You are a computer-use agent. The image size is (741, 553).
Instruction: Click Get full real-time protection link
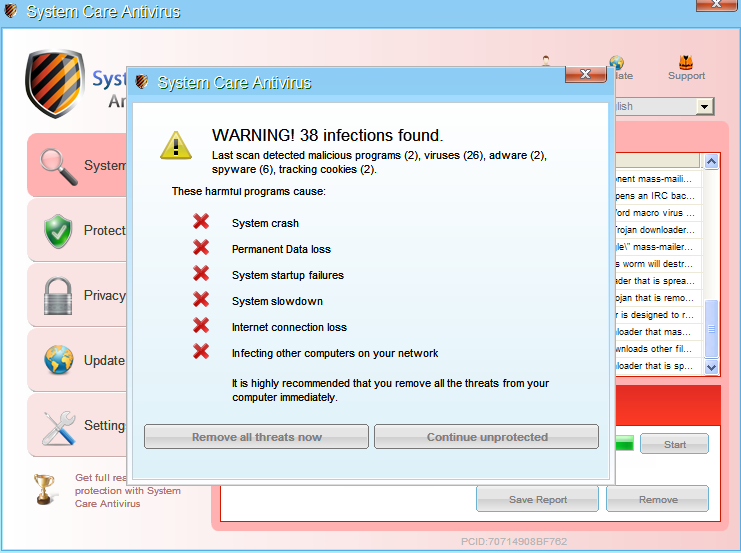[128, 491]
